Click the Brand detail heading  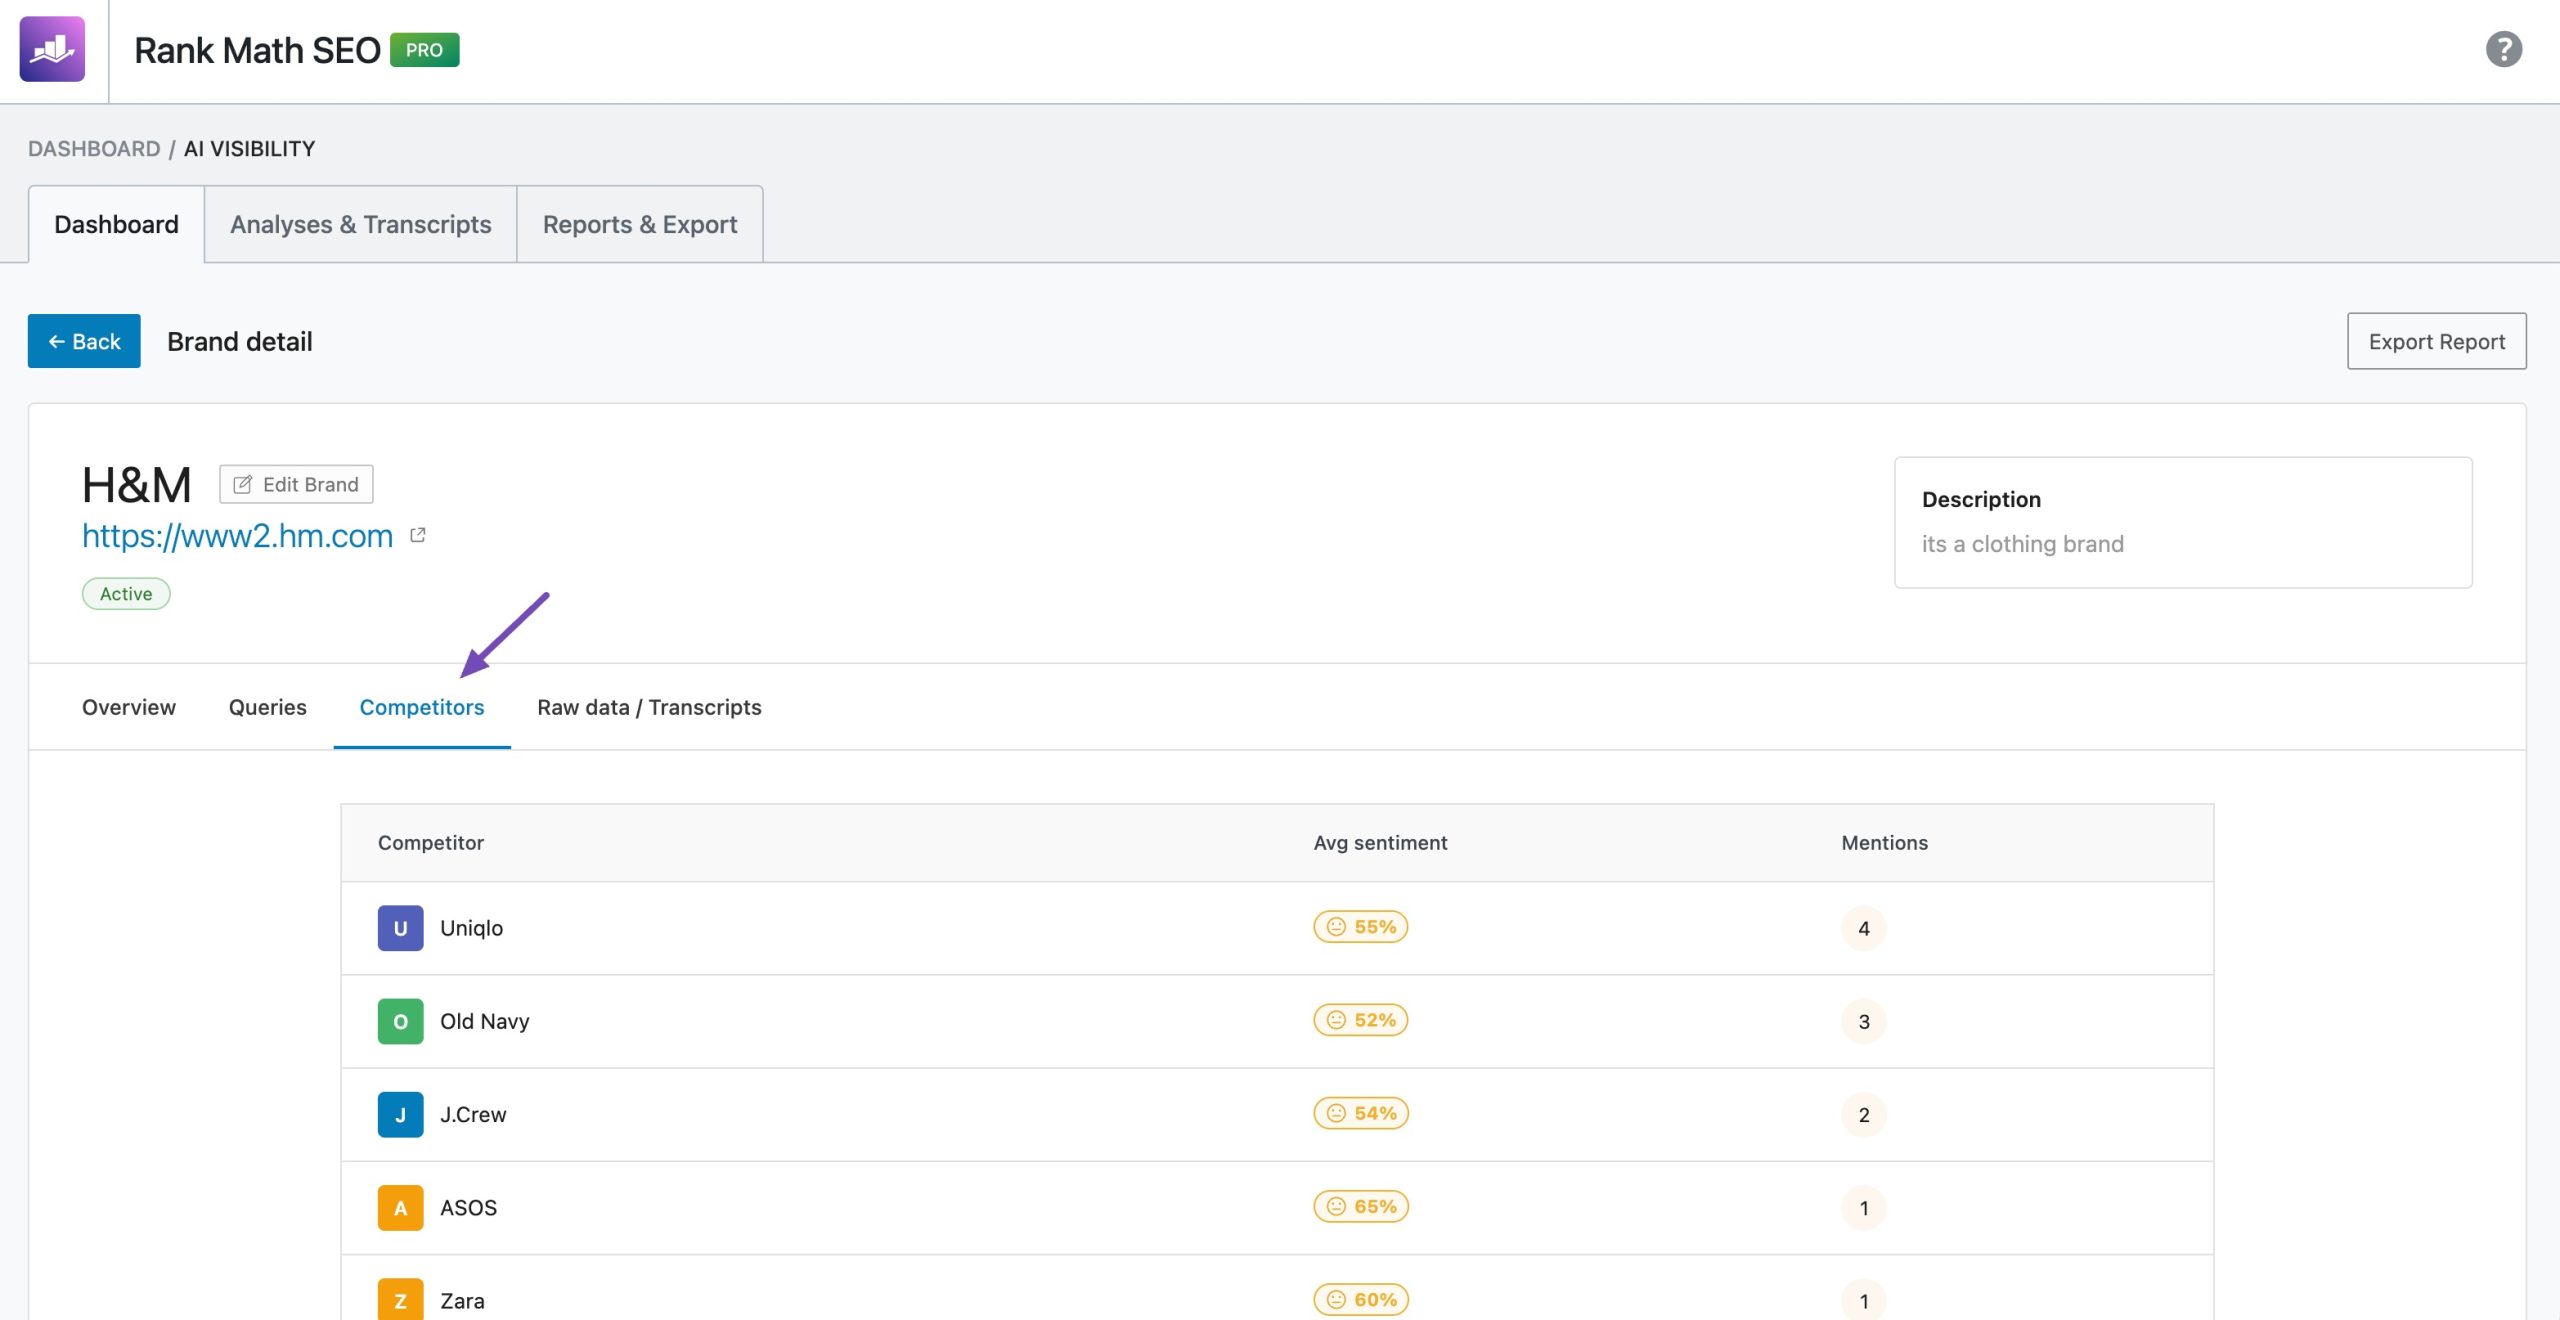click(240, 342)
